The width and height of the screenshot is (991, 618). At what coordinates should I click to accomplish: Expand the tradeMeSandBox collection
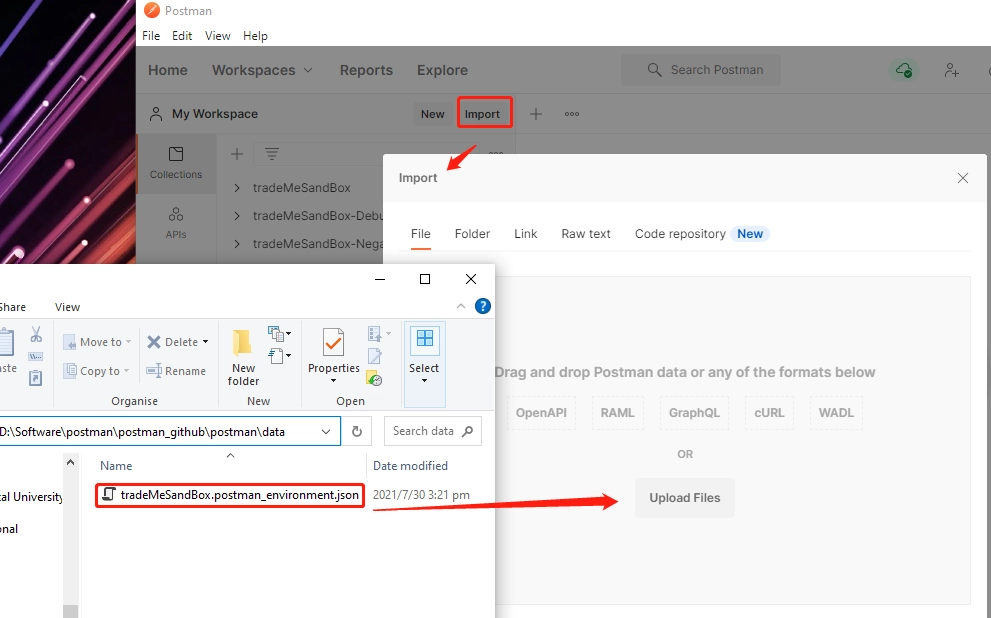pyautogui.click(x=236, y=188)
